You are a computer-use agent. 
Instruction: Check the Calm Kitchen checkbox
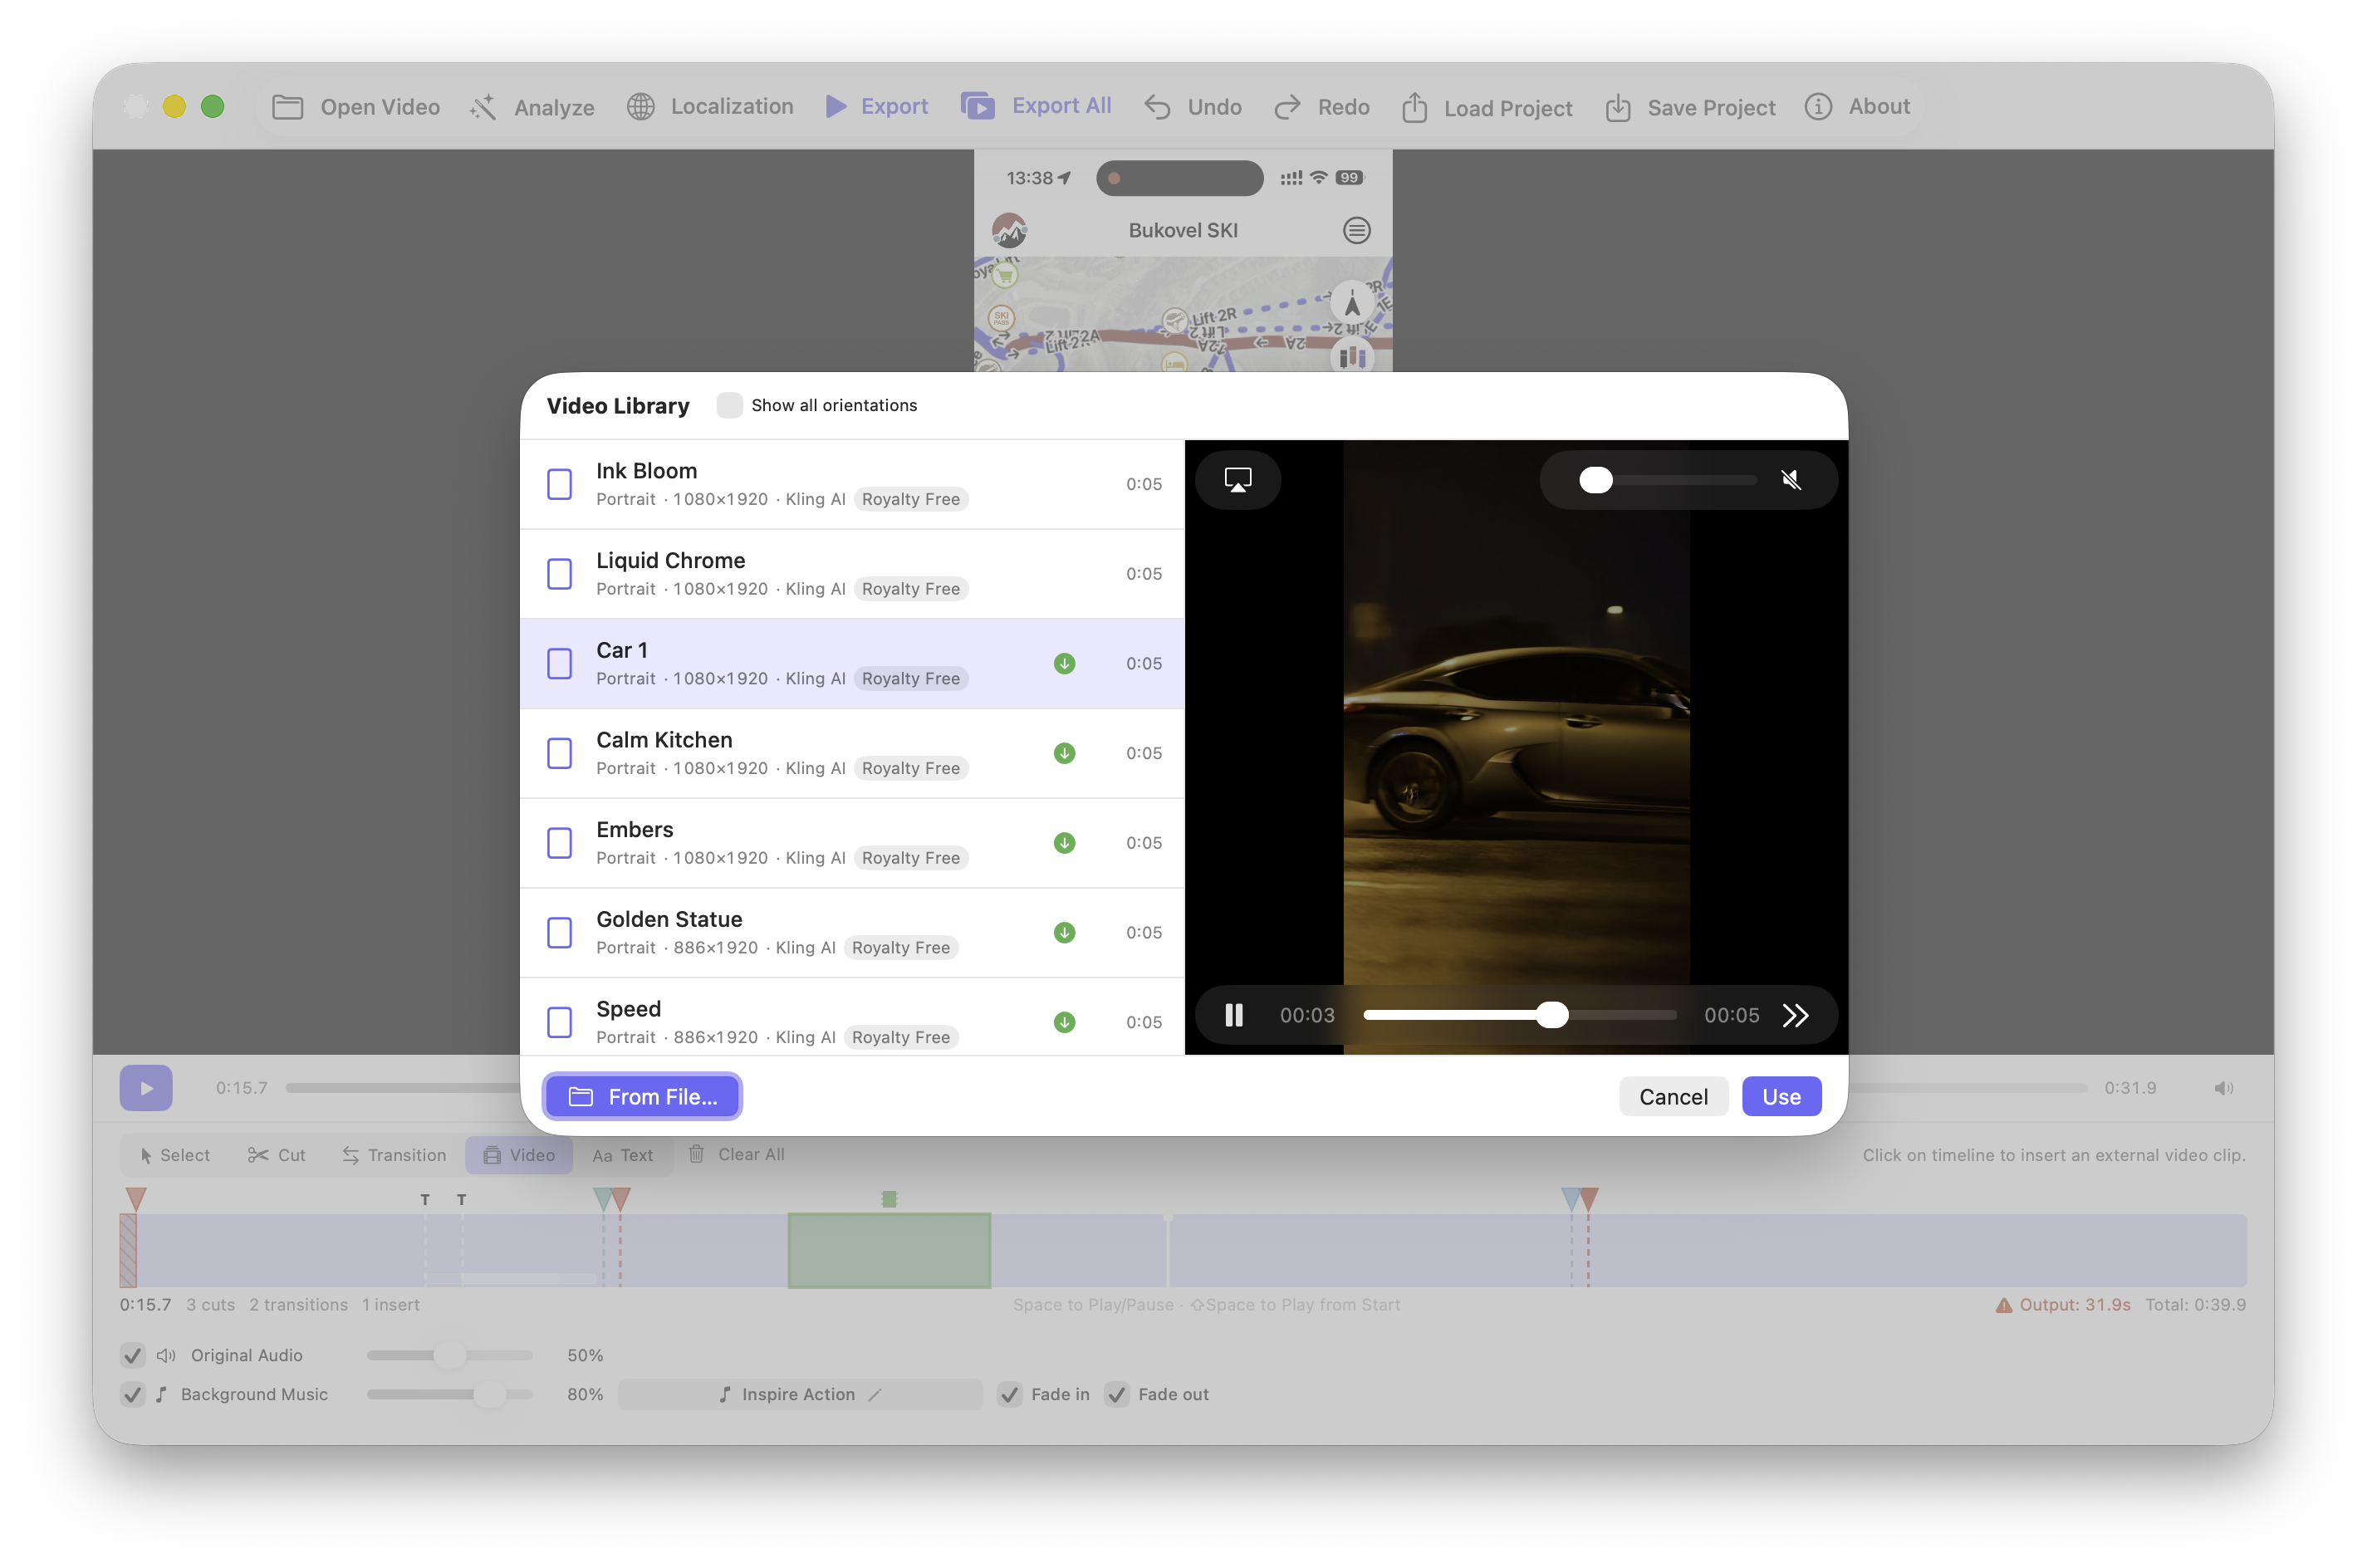pyautogui.click(x=560, y=753)
